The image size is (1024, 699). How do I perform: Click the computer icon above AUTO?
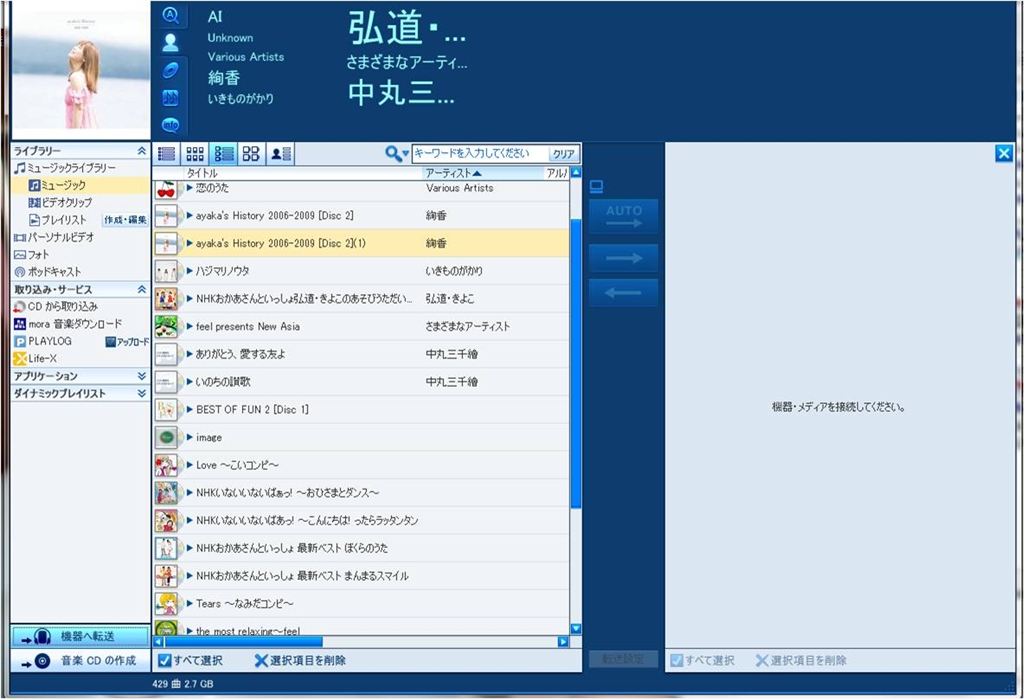coord(596,187)
